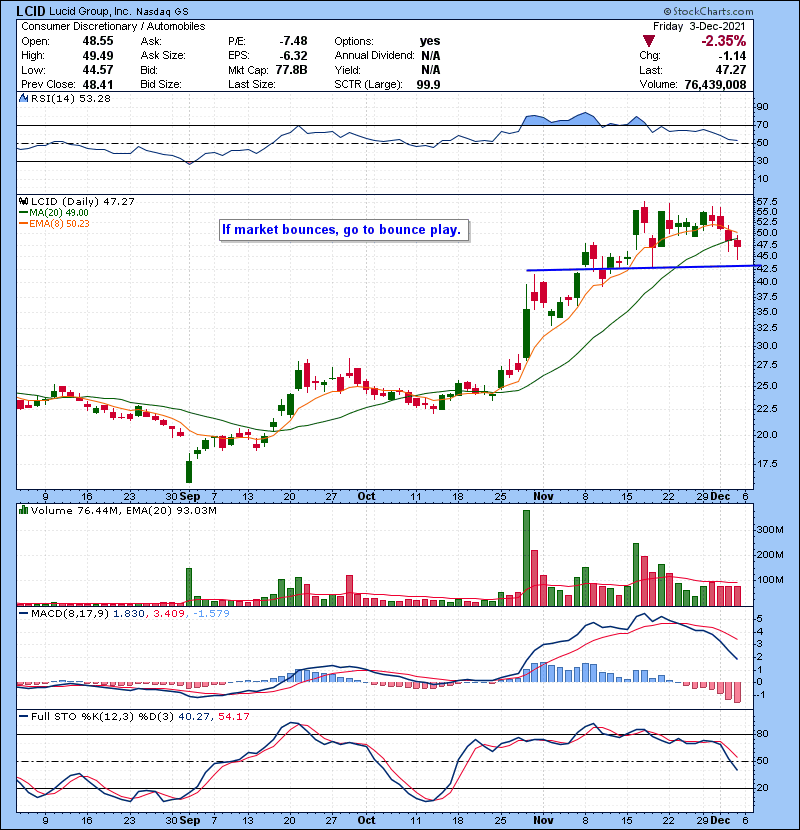Click the N/A next to Annual Dividend
Viewport: 800px width, 830px height.
[x=431, y=55]
